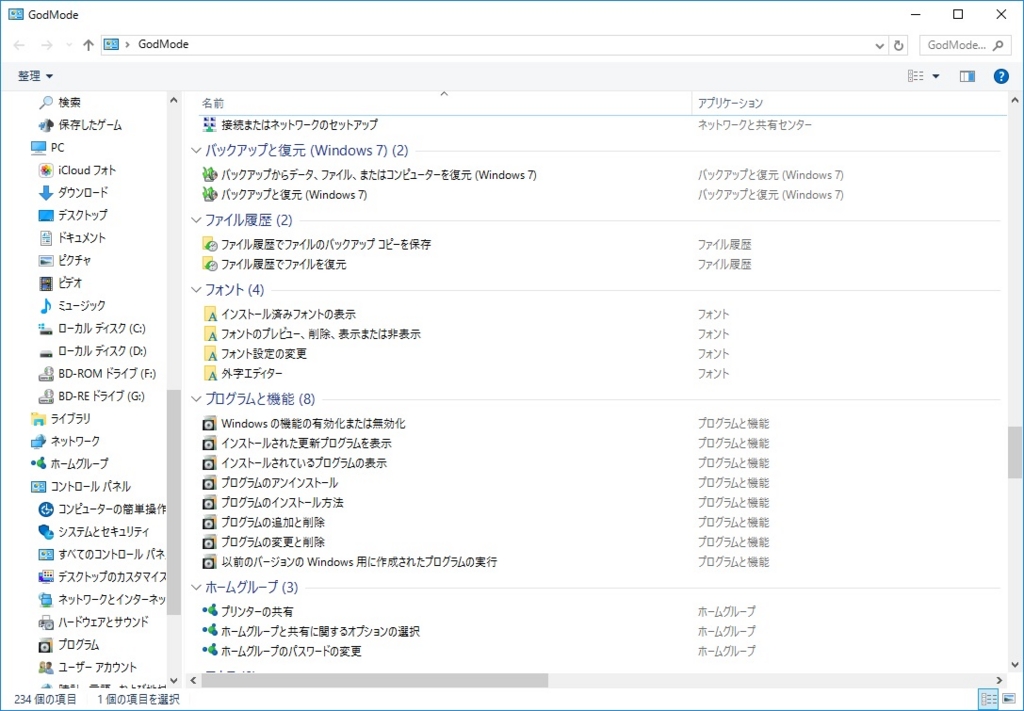Screen dimensions: 1024x711
Task: Collapse the プログラムと機能 group
Action: (196, 399)
